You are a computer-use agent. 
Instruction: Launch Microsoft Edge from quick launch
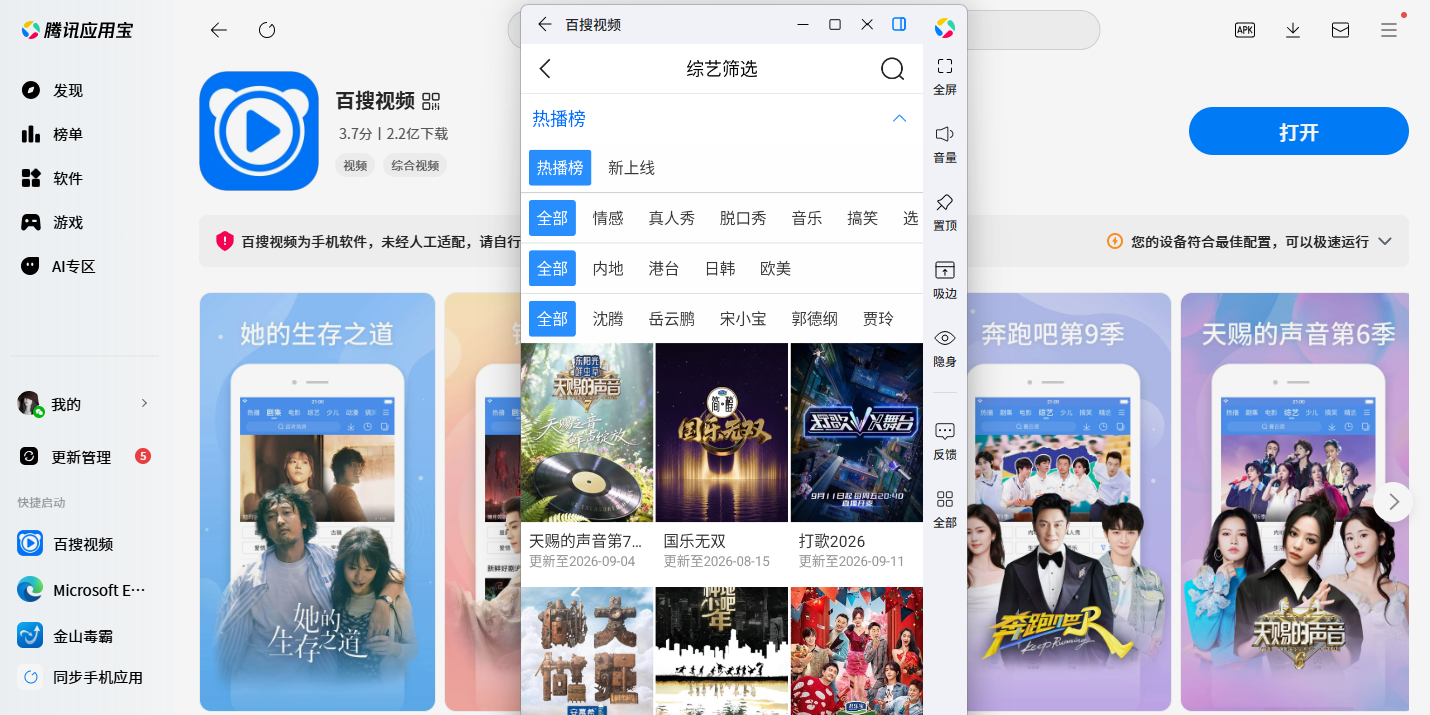pos(84,590)
